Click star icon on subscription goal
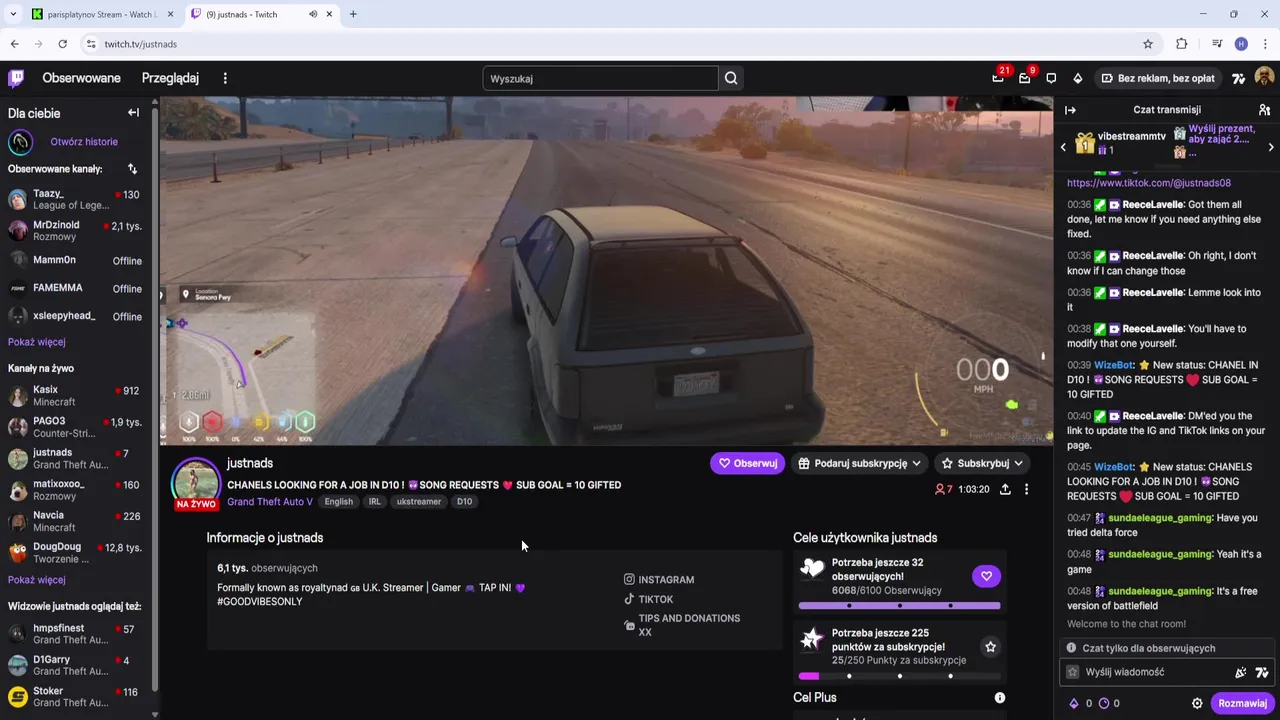This screenshot has width=1280, height=720. [990, 647]
